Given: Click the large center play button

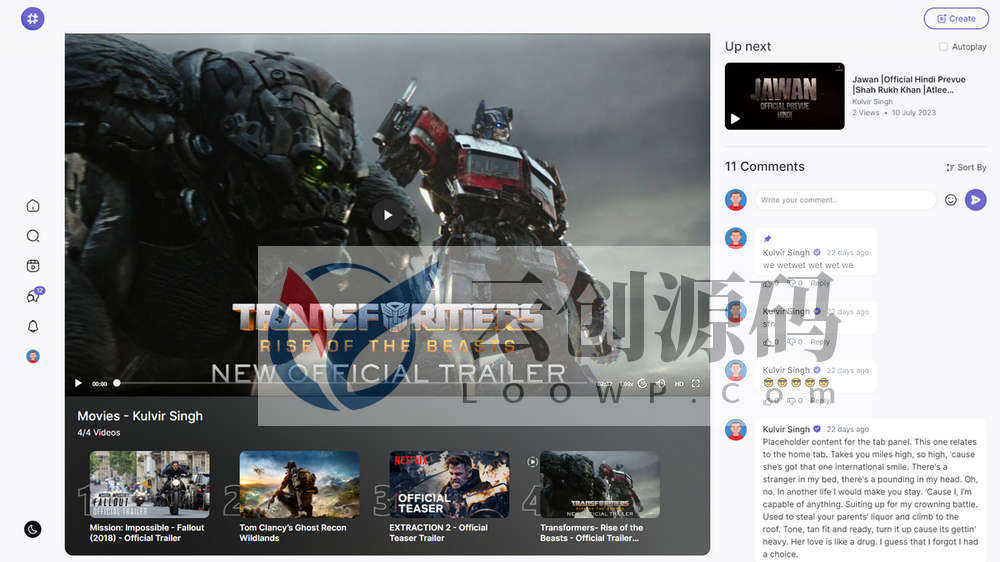Looking at the screenshot, I should pyautogui.click(x=387, y=215).
